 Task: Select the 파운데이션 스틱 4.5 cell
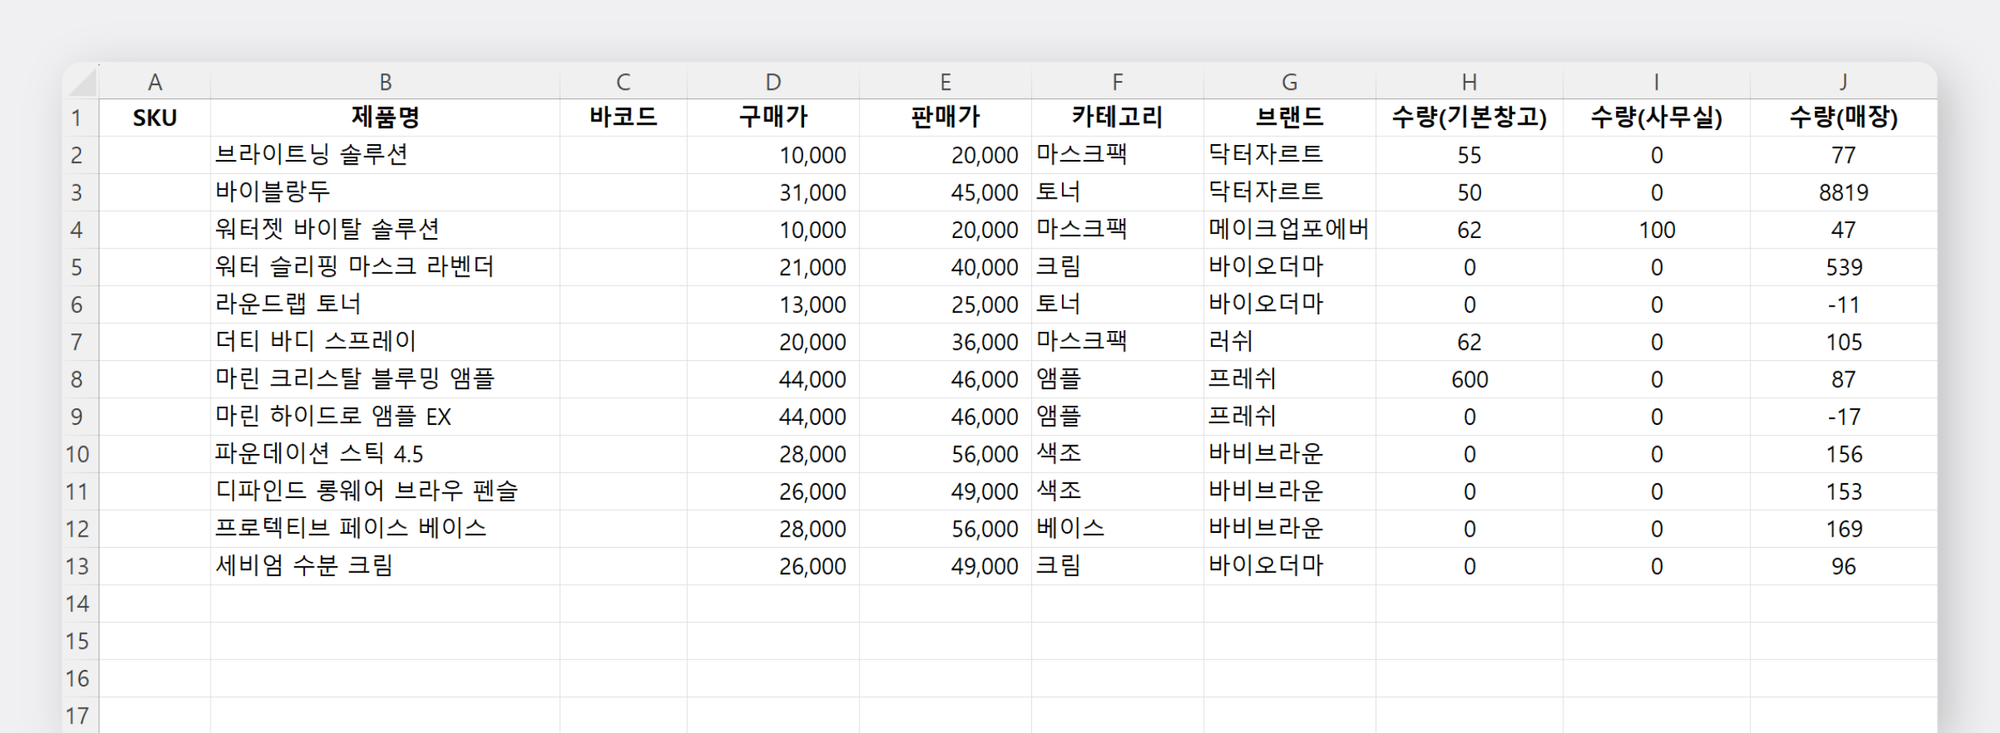[x=385, y=454]
